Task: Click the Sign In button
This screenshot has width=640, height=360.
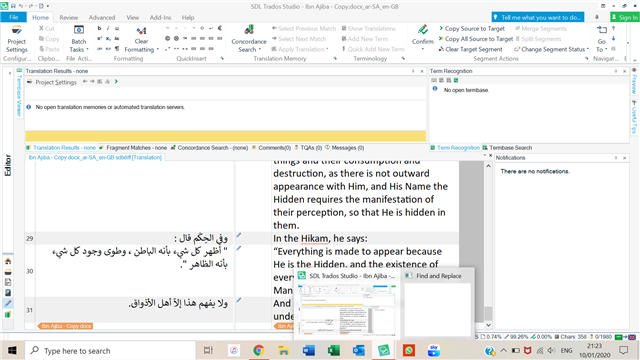Action: [x=624, y=17]
